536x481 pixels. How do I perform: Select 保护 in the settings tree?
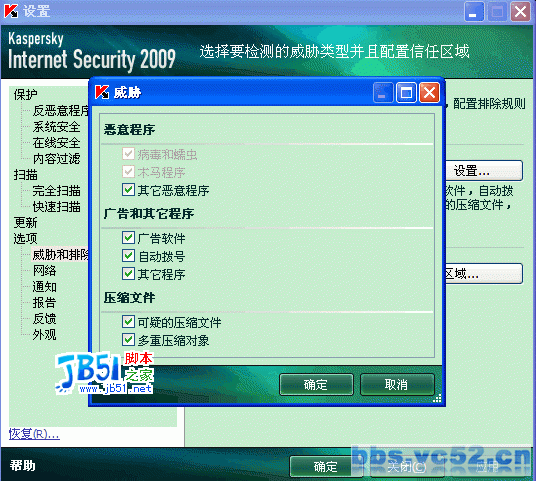tap(26, 95)
